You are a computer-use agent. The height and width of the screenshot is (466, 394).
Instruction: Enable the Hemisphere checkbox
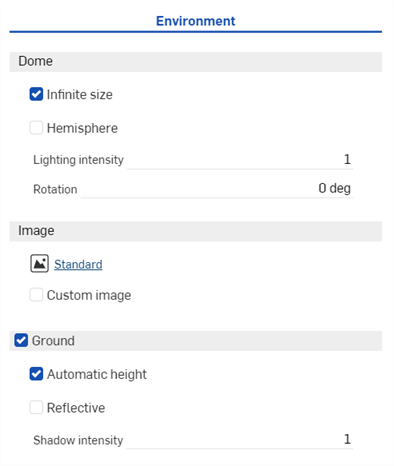[36, 128]
